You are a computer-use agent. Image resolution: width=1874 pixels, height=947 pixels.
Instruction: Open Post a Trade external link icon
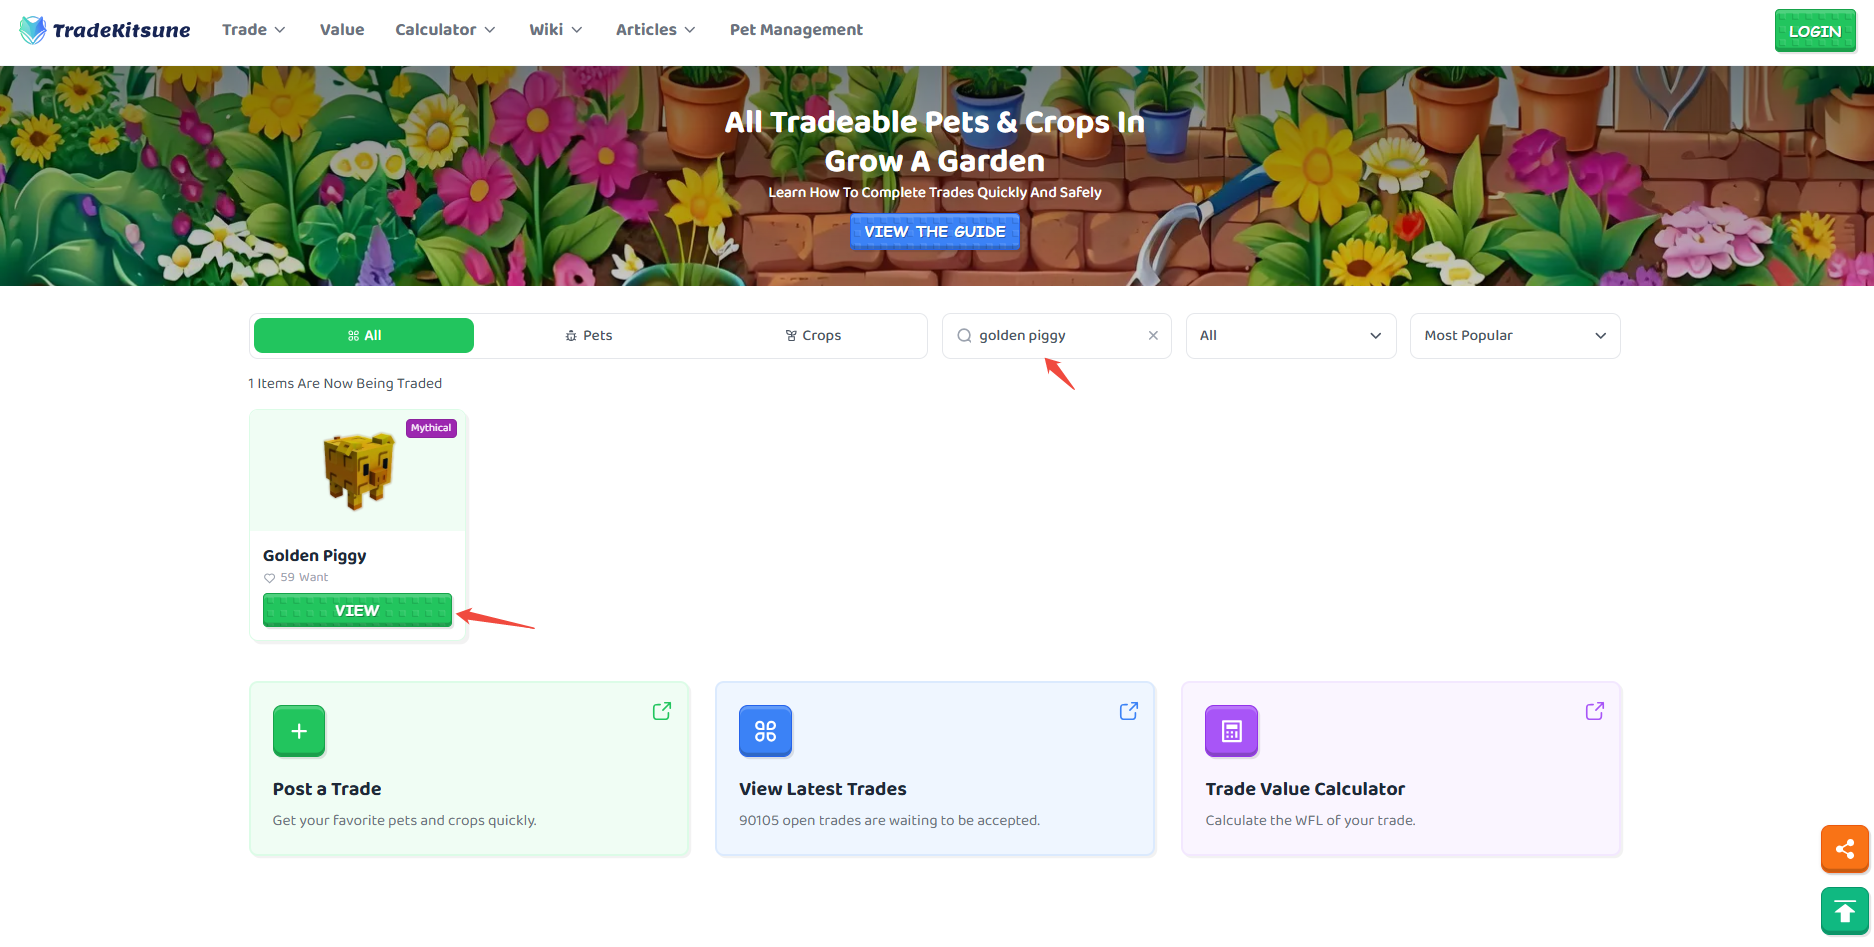(662, 711)
